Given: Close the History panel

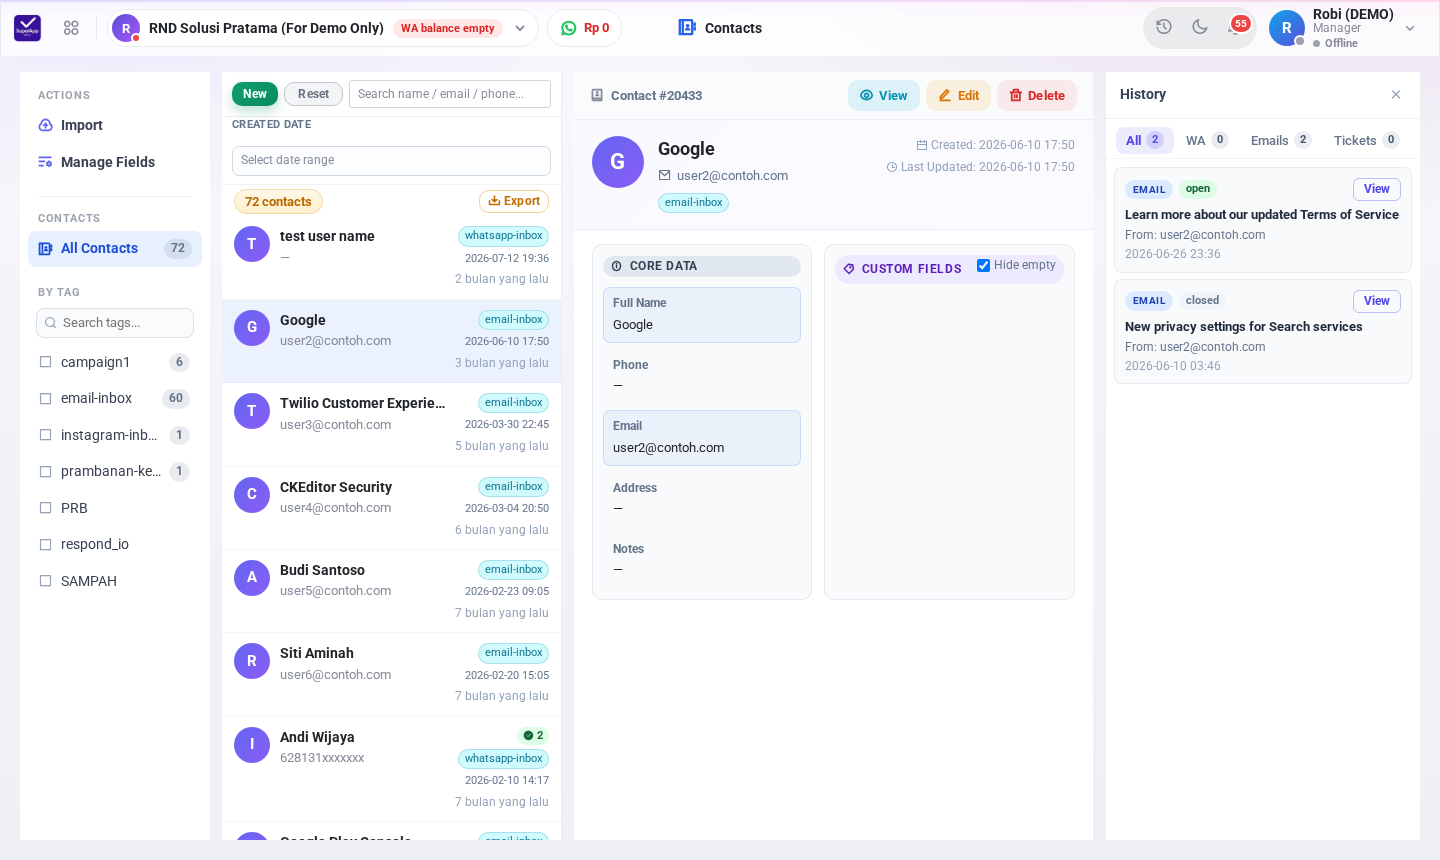Looking at the screenshot, I should (1396, 95).
